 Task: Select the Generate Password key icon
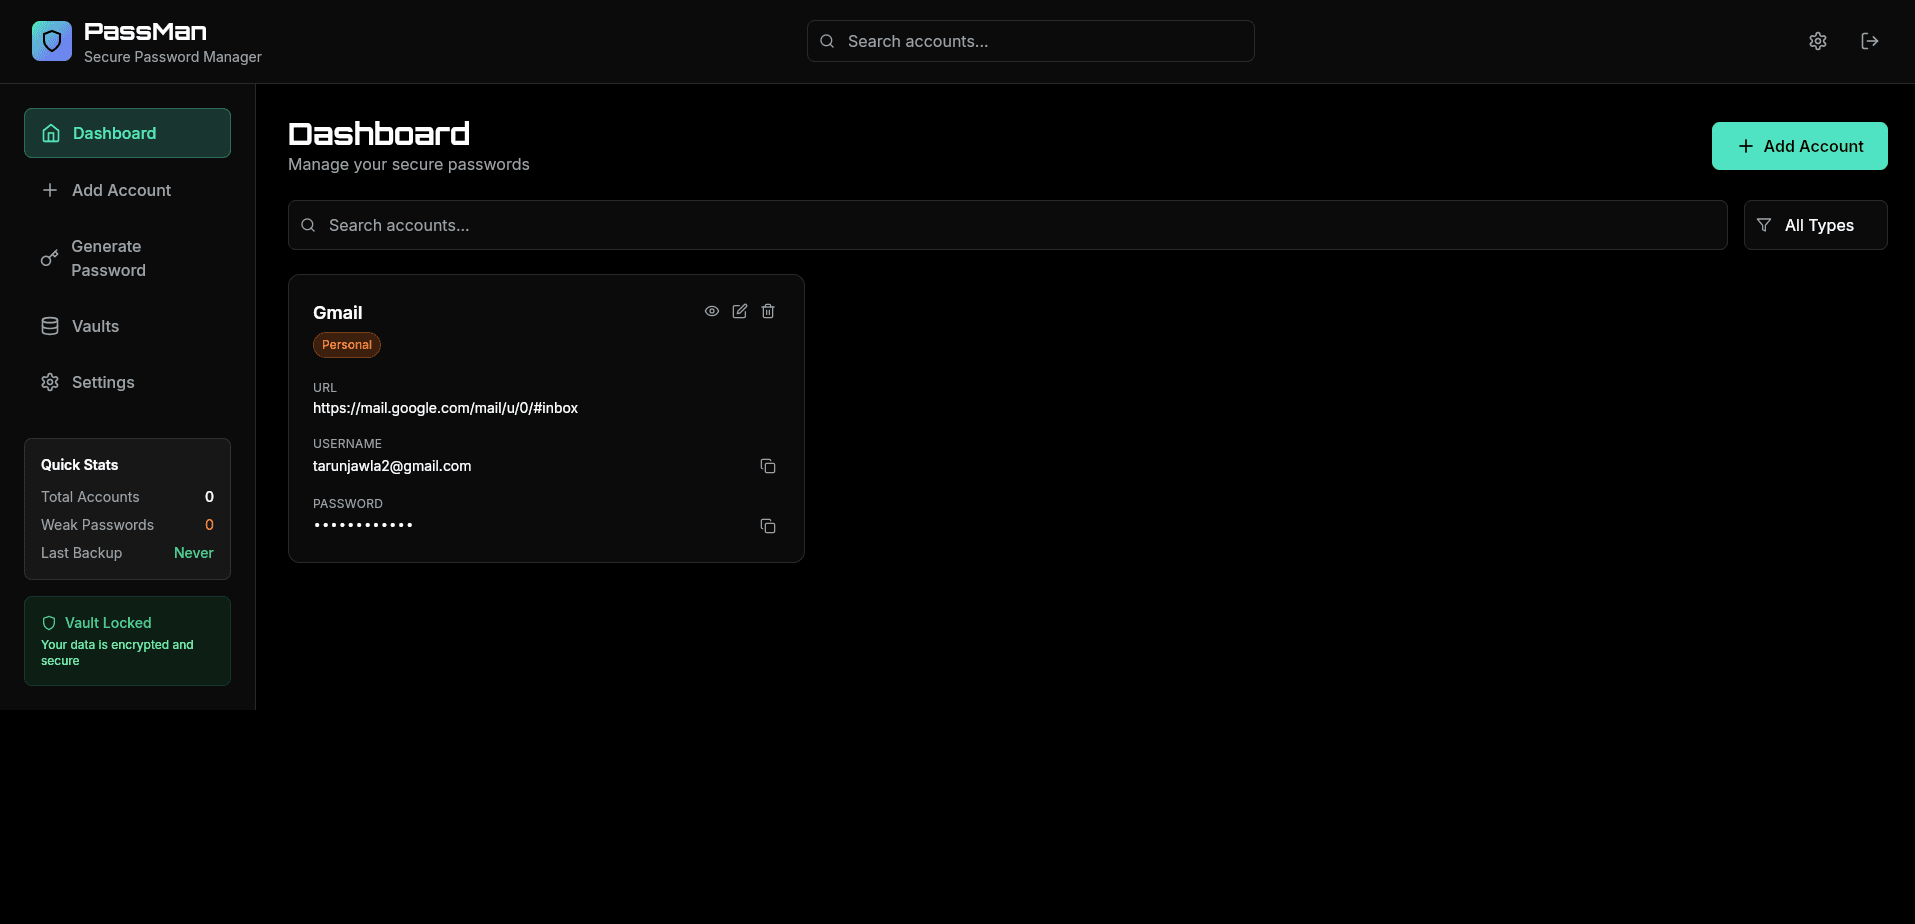(49, 258)
